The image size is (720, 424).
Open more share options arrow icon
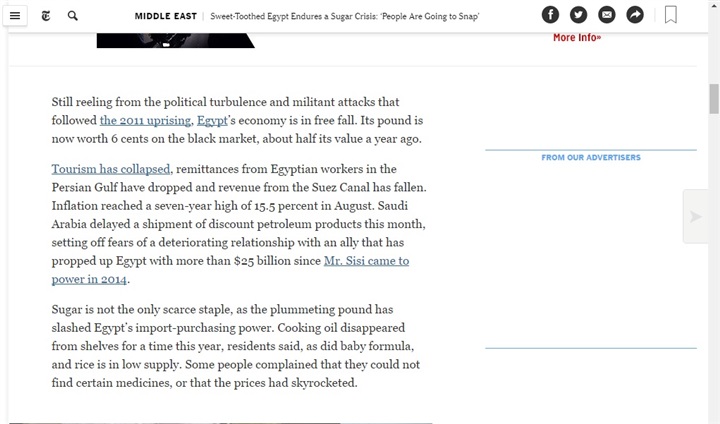tap(635, 15)
